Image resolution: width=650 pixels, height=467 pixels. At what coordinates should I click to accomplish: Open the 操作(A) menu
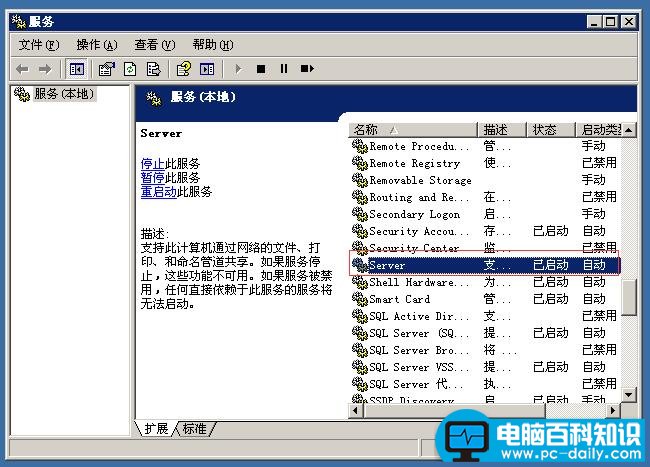pyautogui.click(x=97, y=45)
